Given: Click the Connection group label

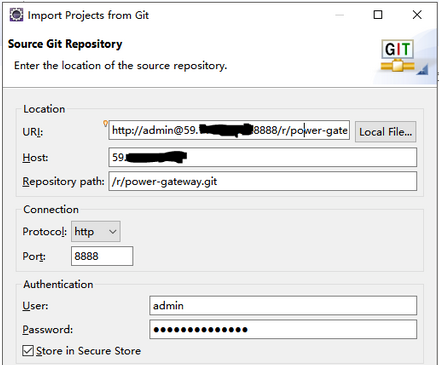Looking at the screenshot, I should [51, 209].
